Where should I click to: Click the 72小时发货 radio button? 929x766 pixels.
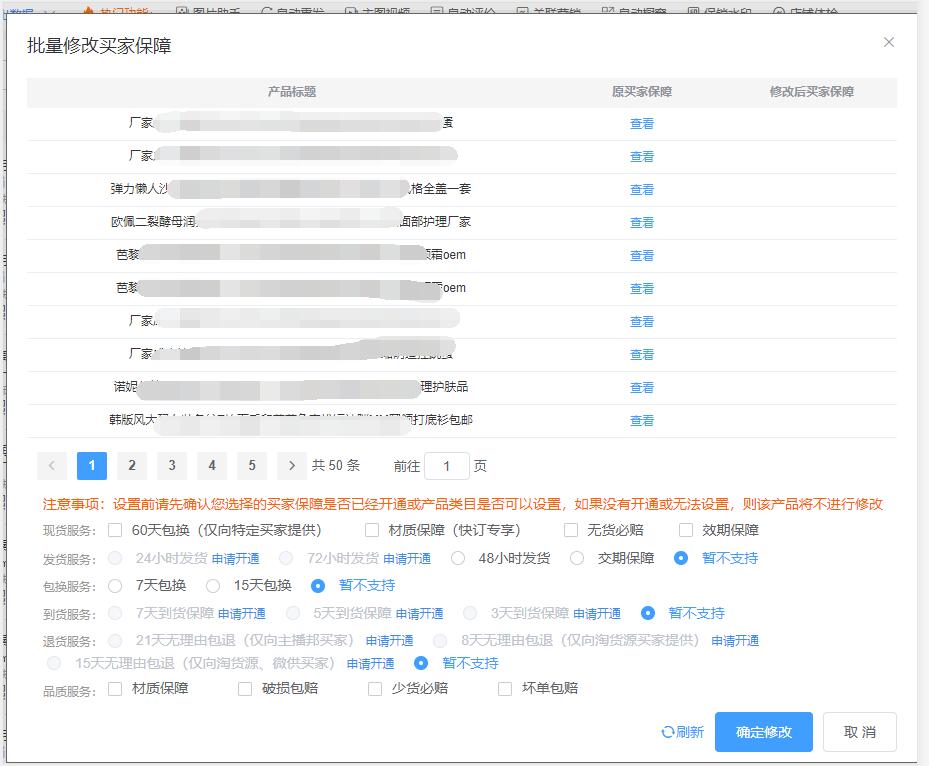point(286,558)
